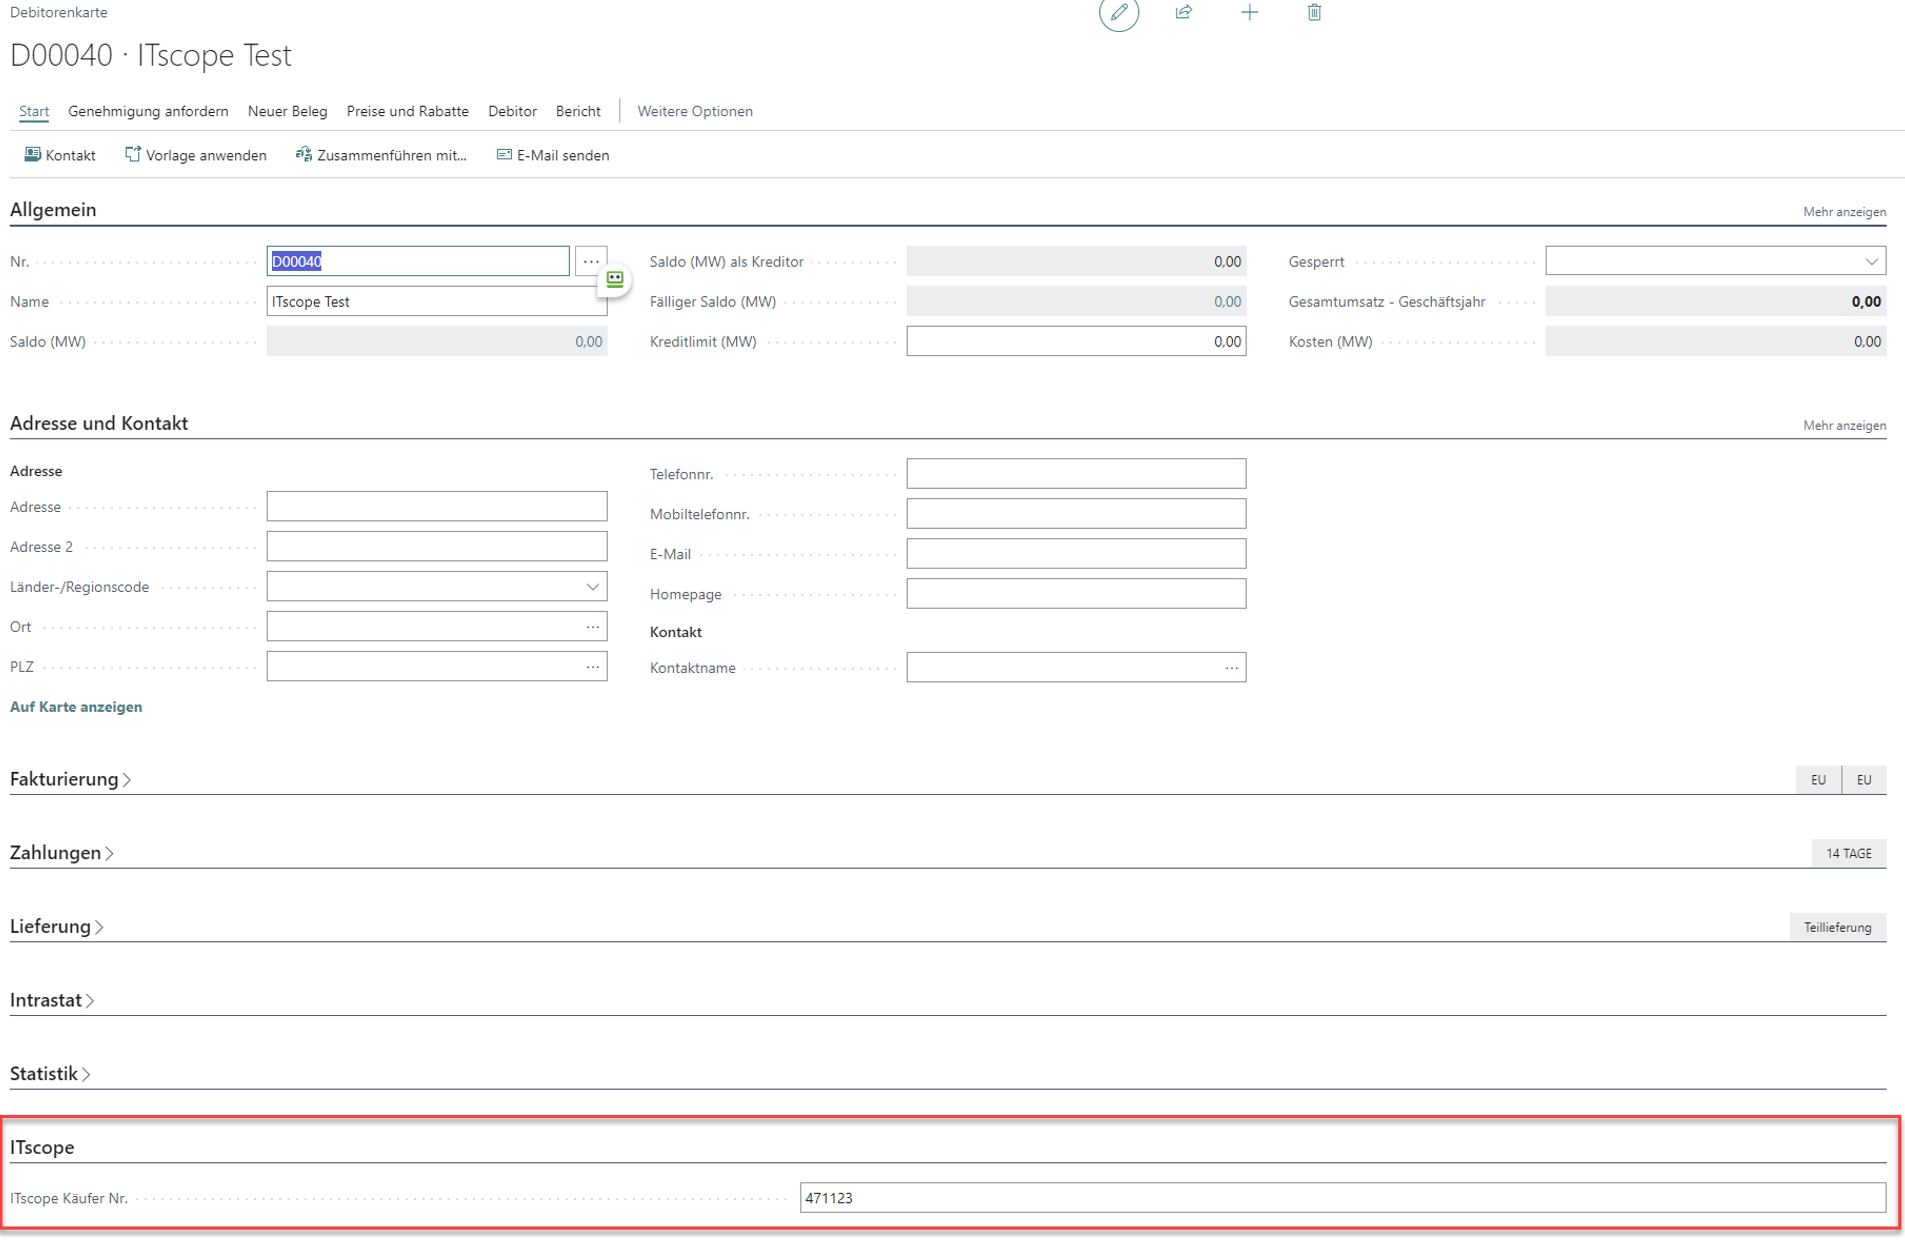1905x1240 pixels.
Task: Click the Kontaktname lookup ellipsis
Action: [1231, 668]
